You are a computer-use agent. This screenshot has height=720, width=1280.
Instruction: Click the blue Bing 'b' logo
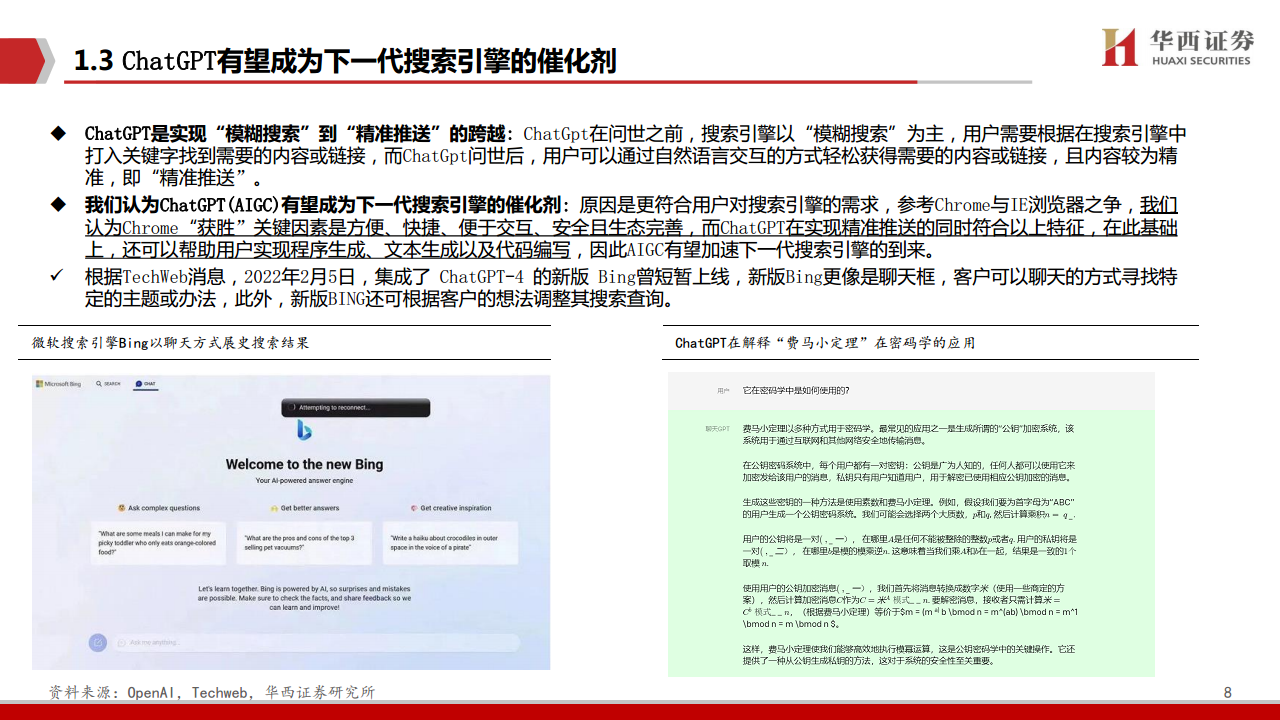coord(304,431)
